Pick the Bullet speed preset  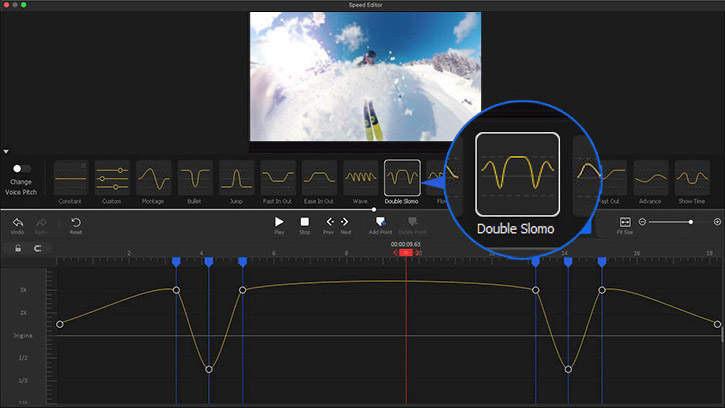tap(195, 178)
